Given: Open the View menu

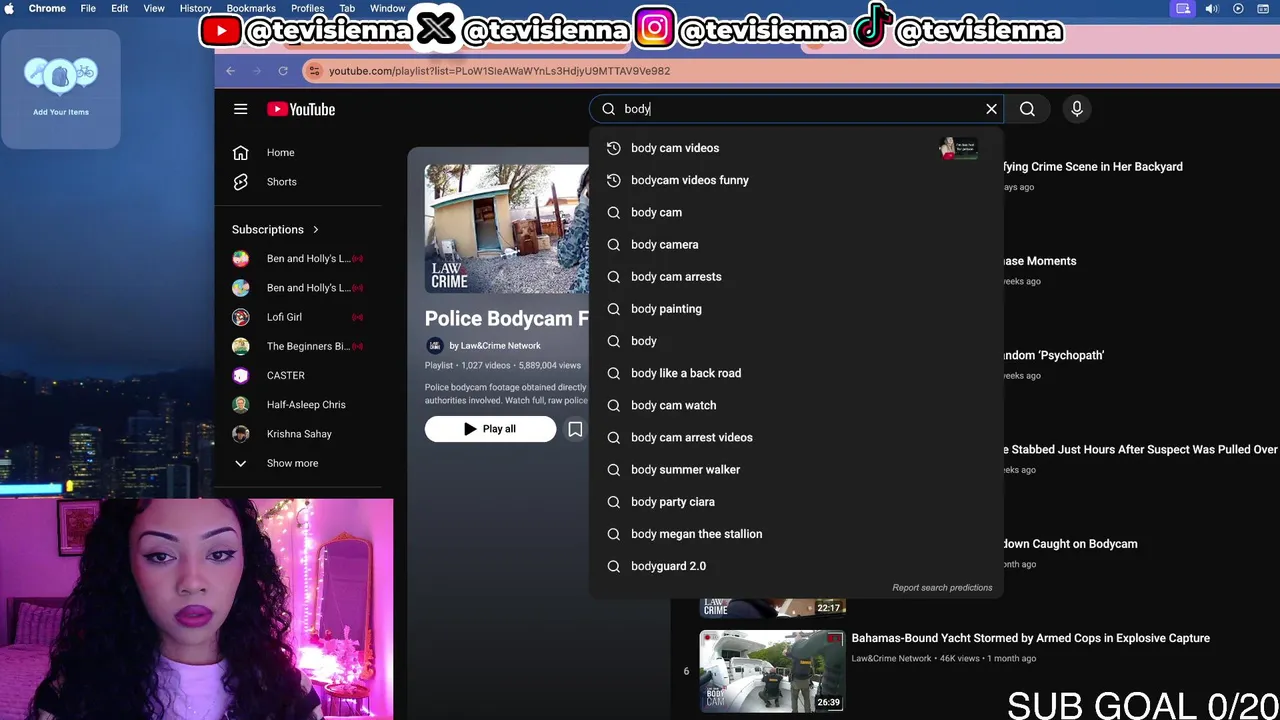Looking at the screenshot, I should click(x=154, y=8).
